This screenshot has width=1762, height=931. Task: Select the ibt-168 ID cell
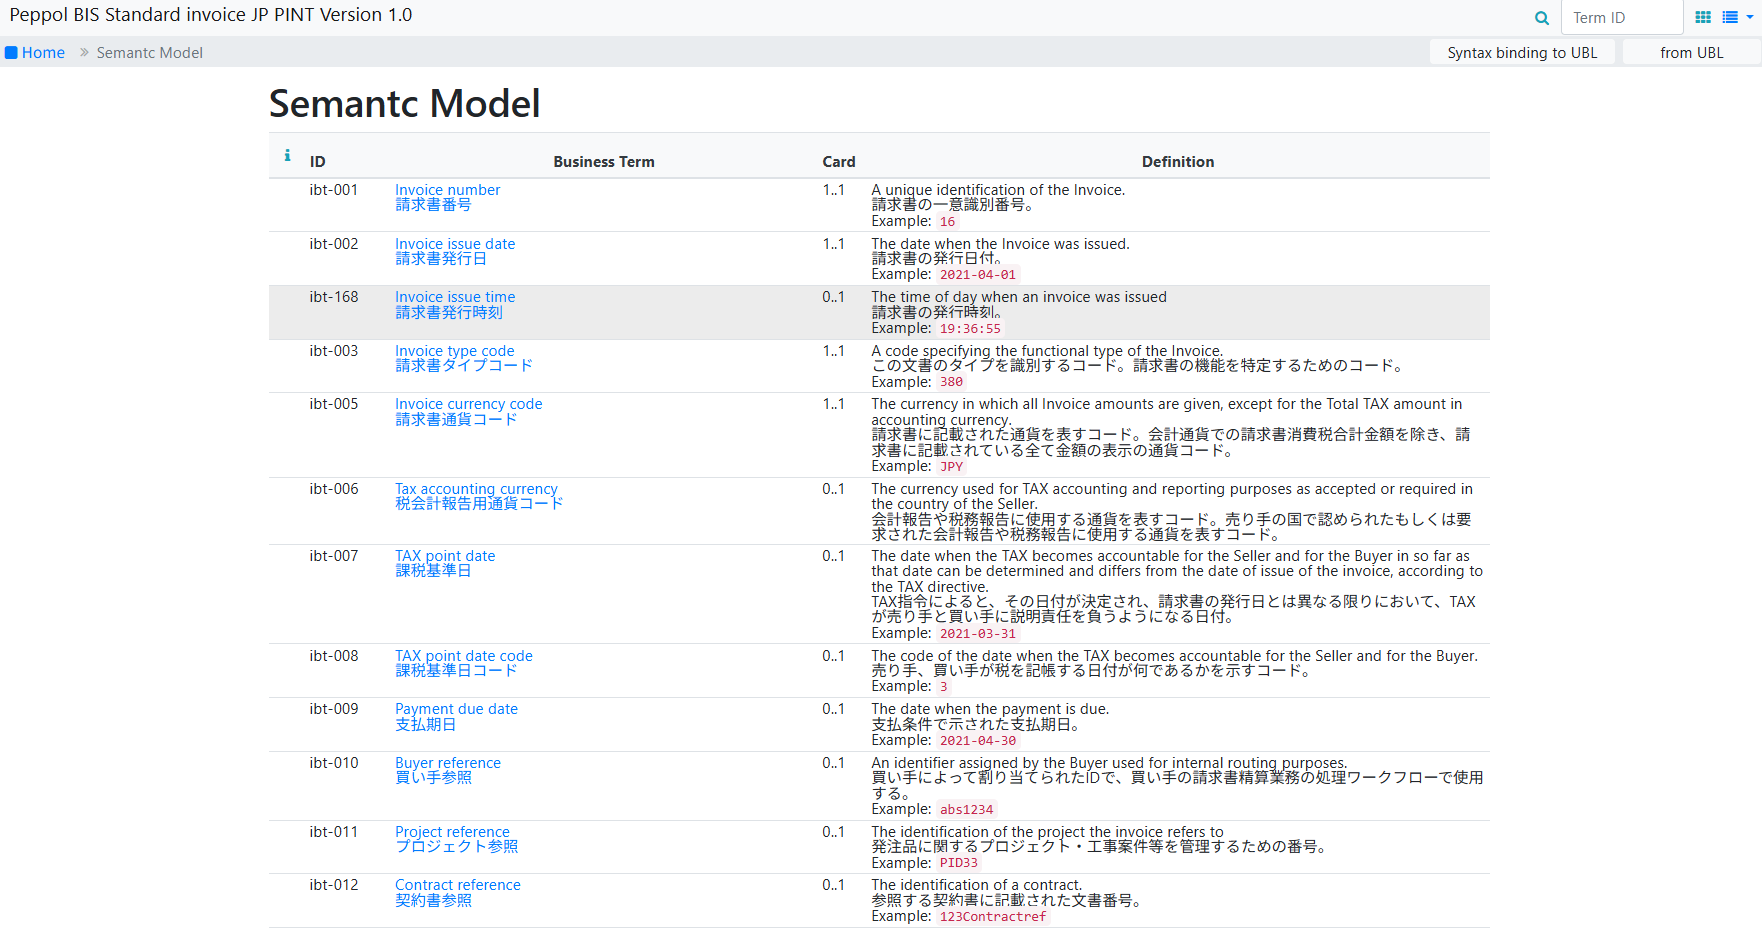point(333,297)
